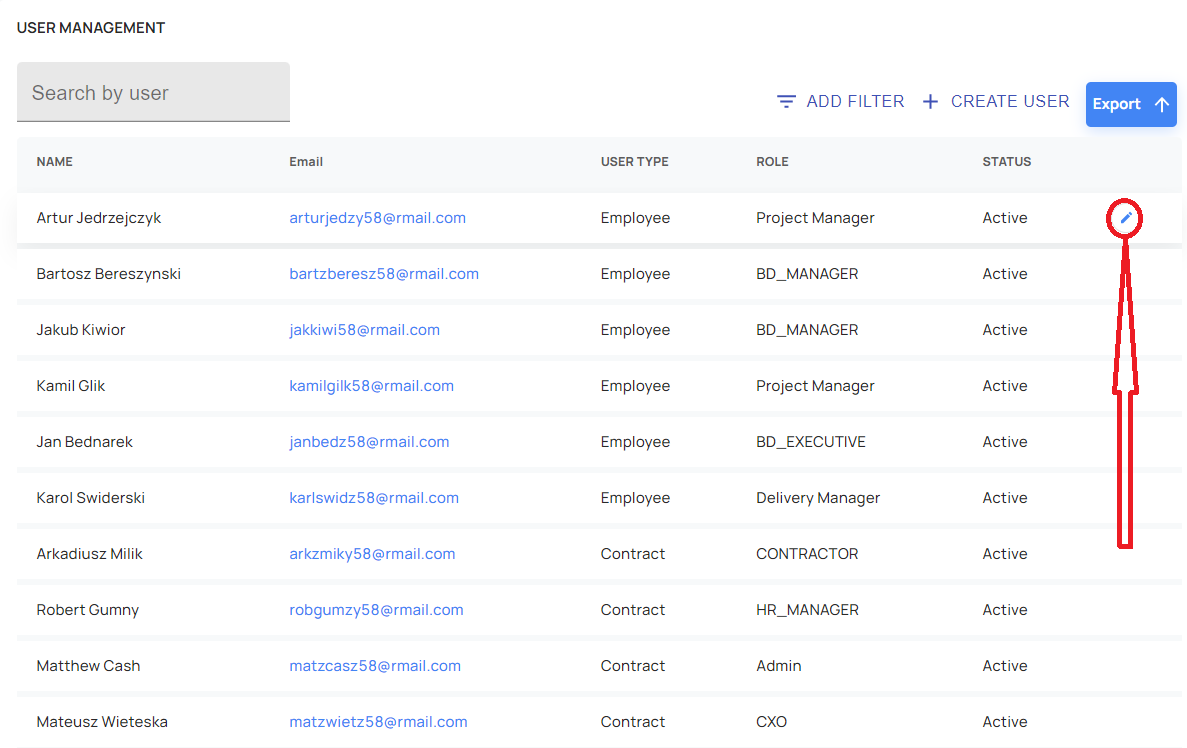This screenshot has width=1187, height=748.
Task: Open email link arkzmiky58@rmail.com
Action: (x=372, y=554)
